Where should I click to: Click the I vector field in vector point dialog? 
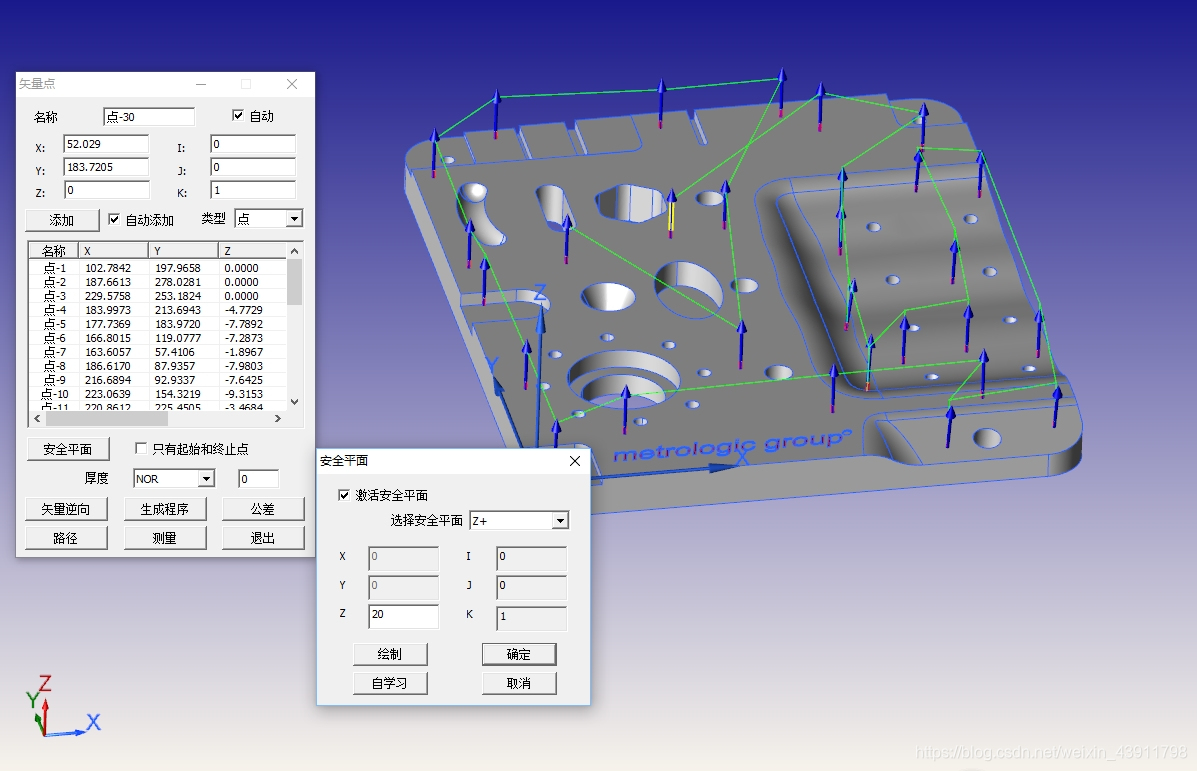click(253, 144)
